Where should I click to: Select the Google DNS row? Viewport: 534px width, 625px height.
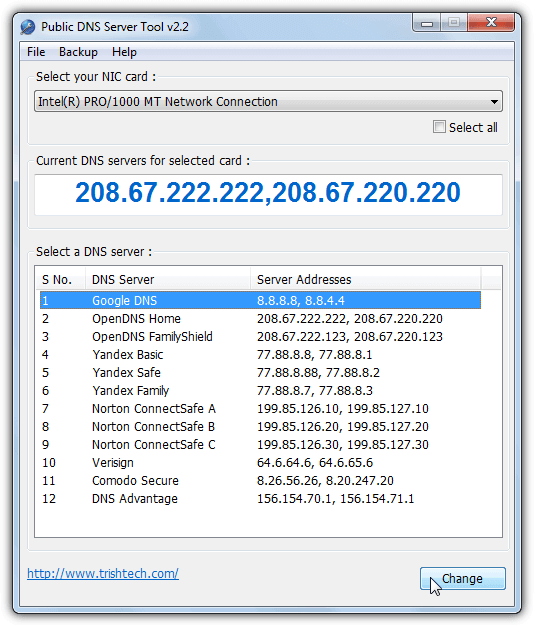click(x=260, y=300)
